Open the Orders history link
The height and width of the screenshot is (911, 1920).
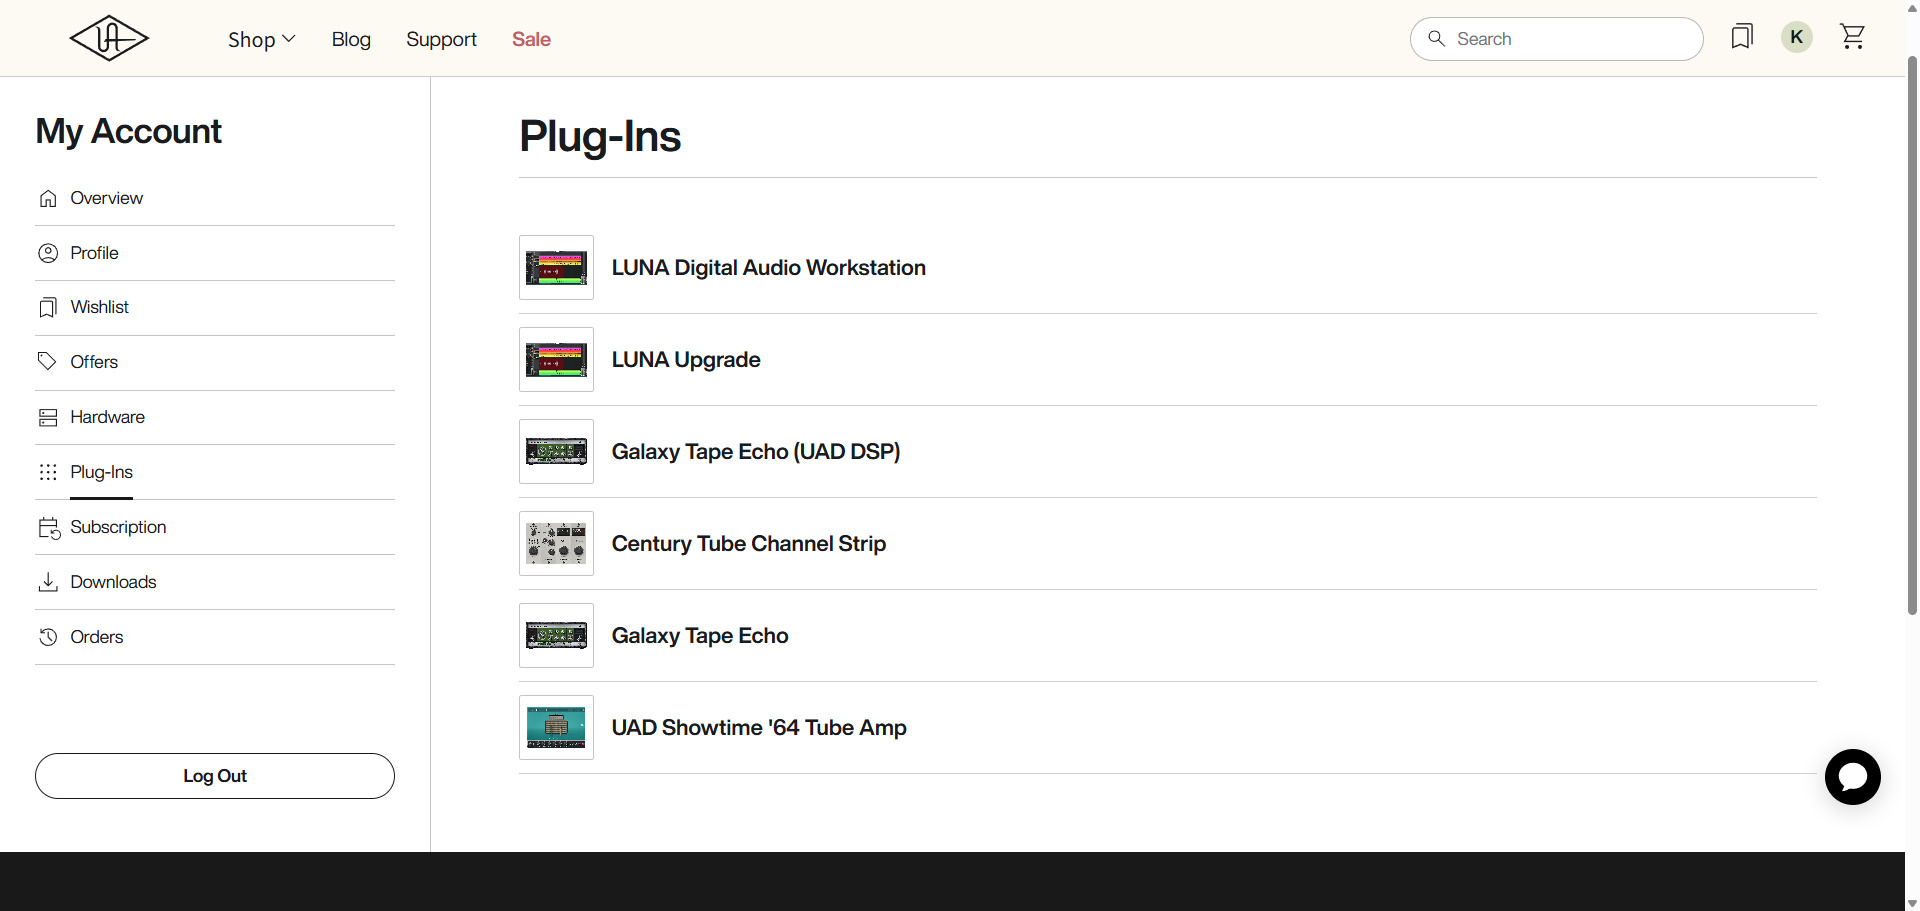[x=96, y=637]
